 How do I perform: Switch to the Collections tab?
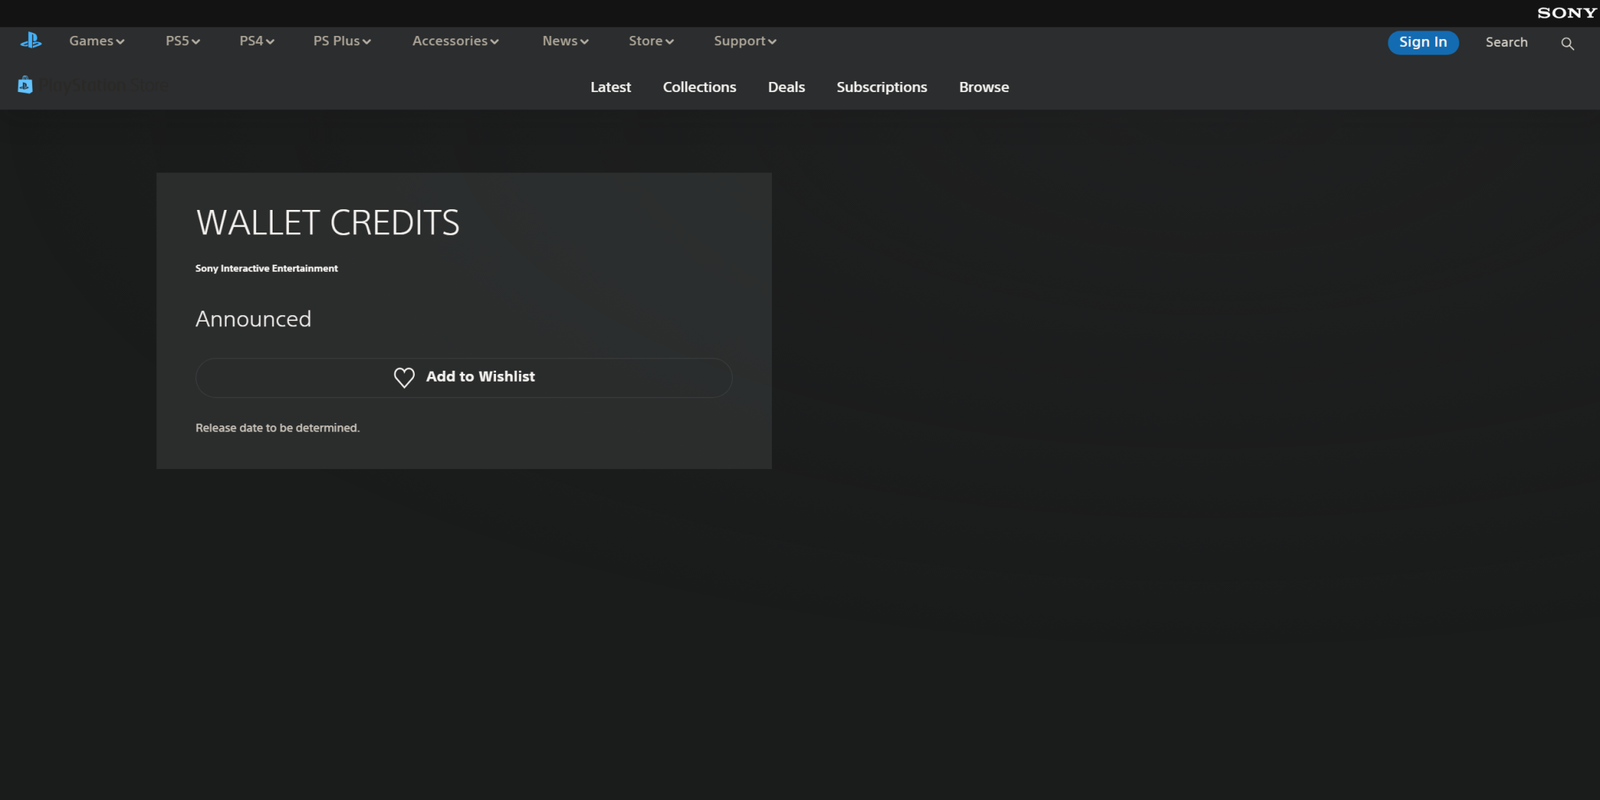(699, 87)
